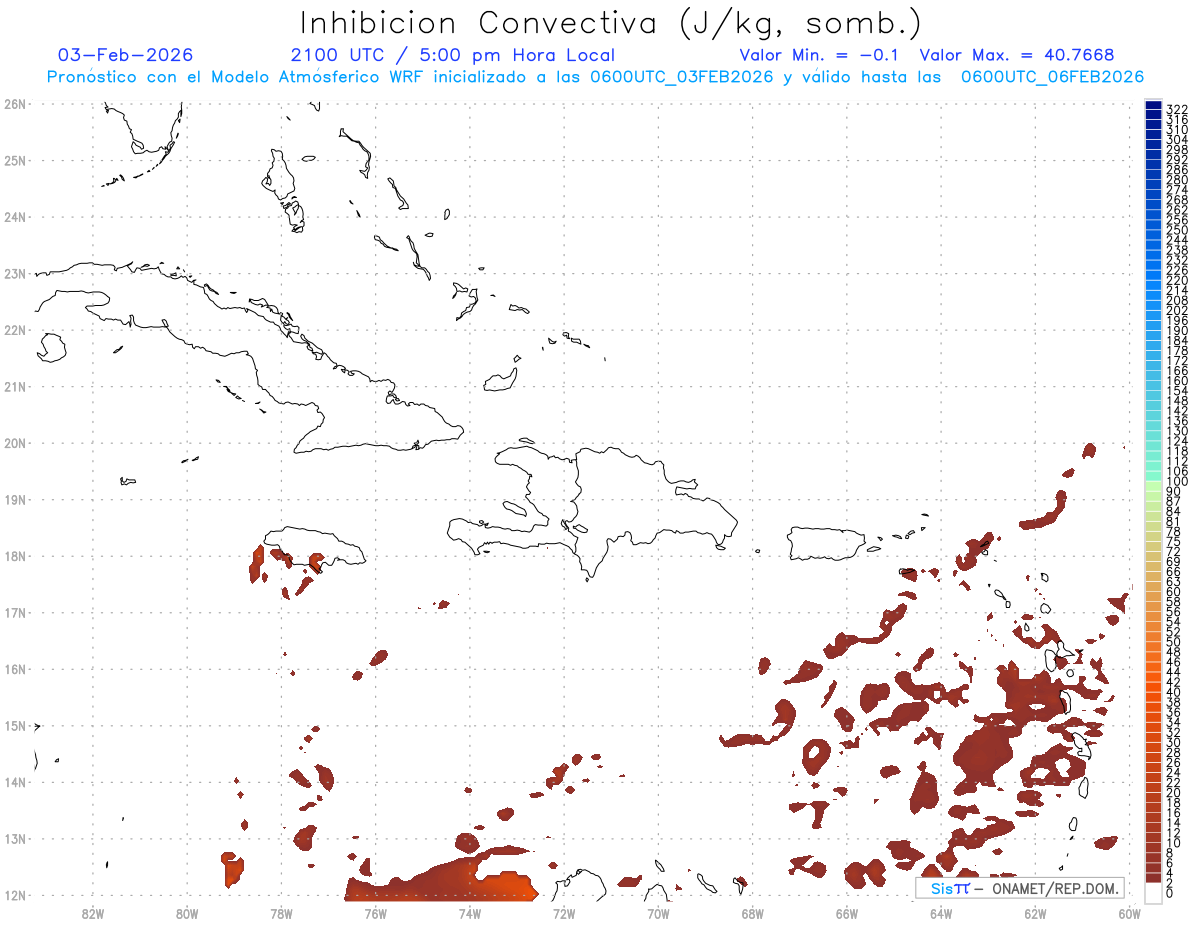The image size is (1200, 927).
Task: Click the '70W' longitude label
Action: click(658, 913)
